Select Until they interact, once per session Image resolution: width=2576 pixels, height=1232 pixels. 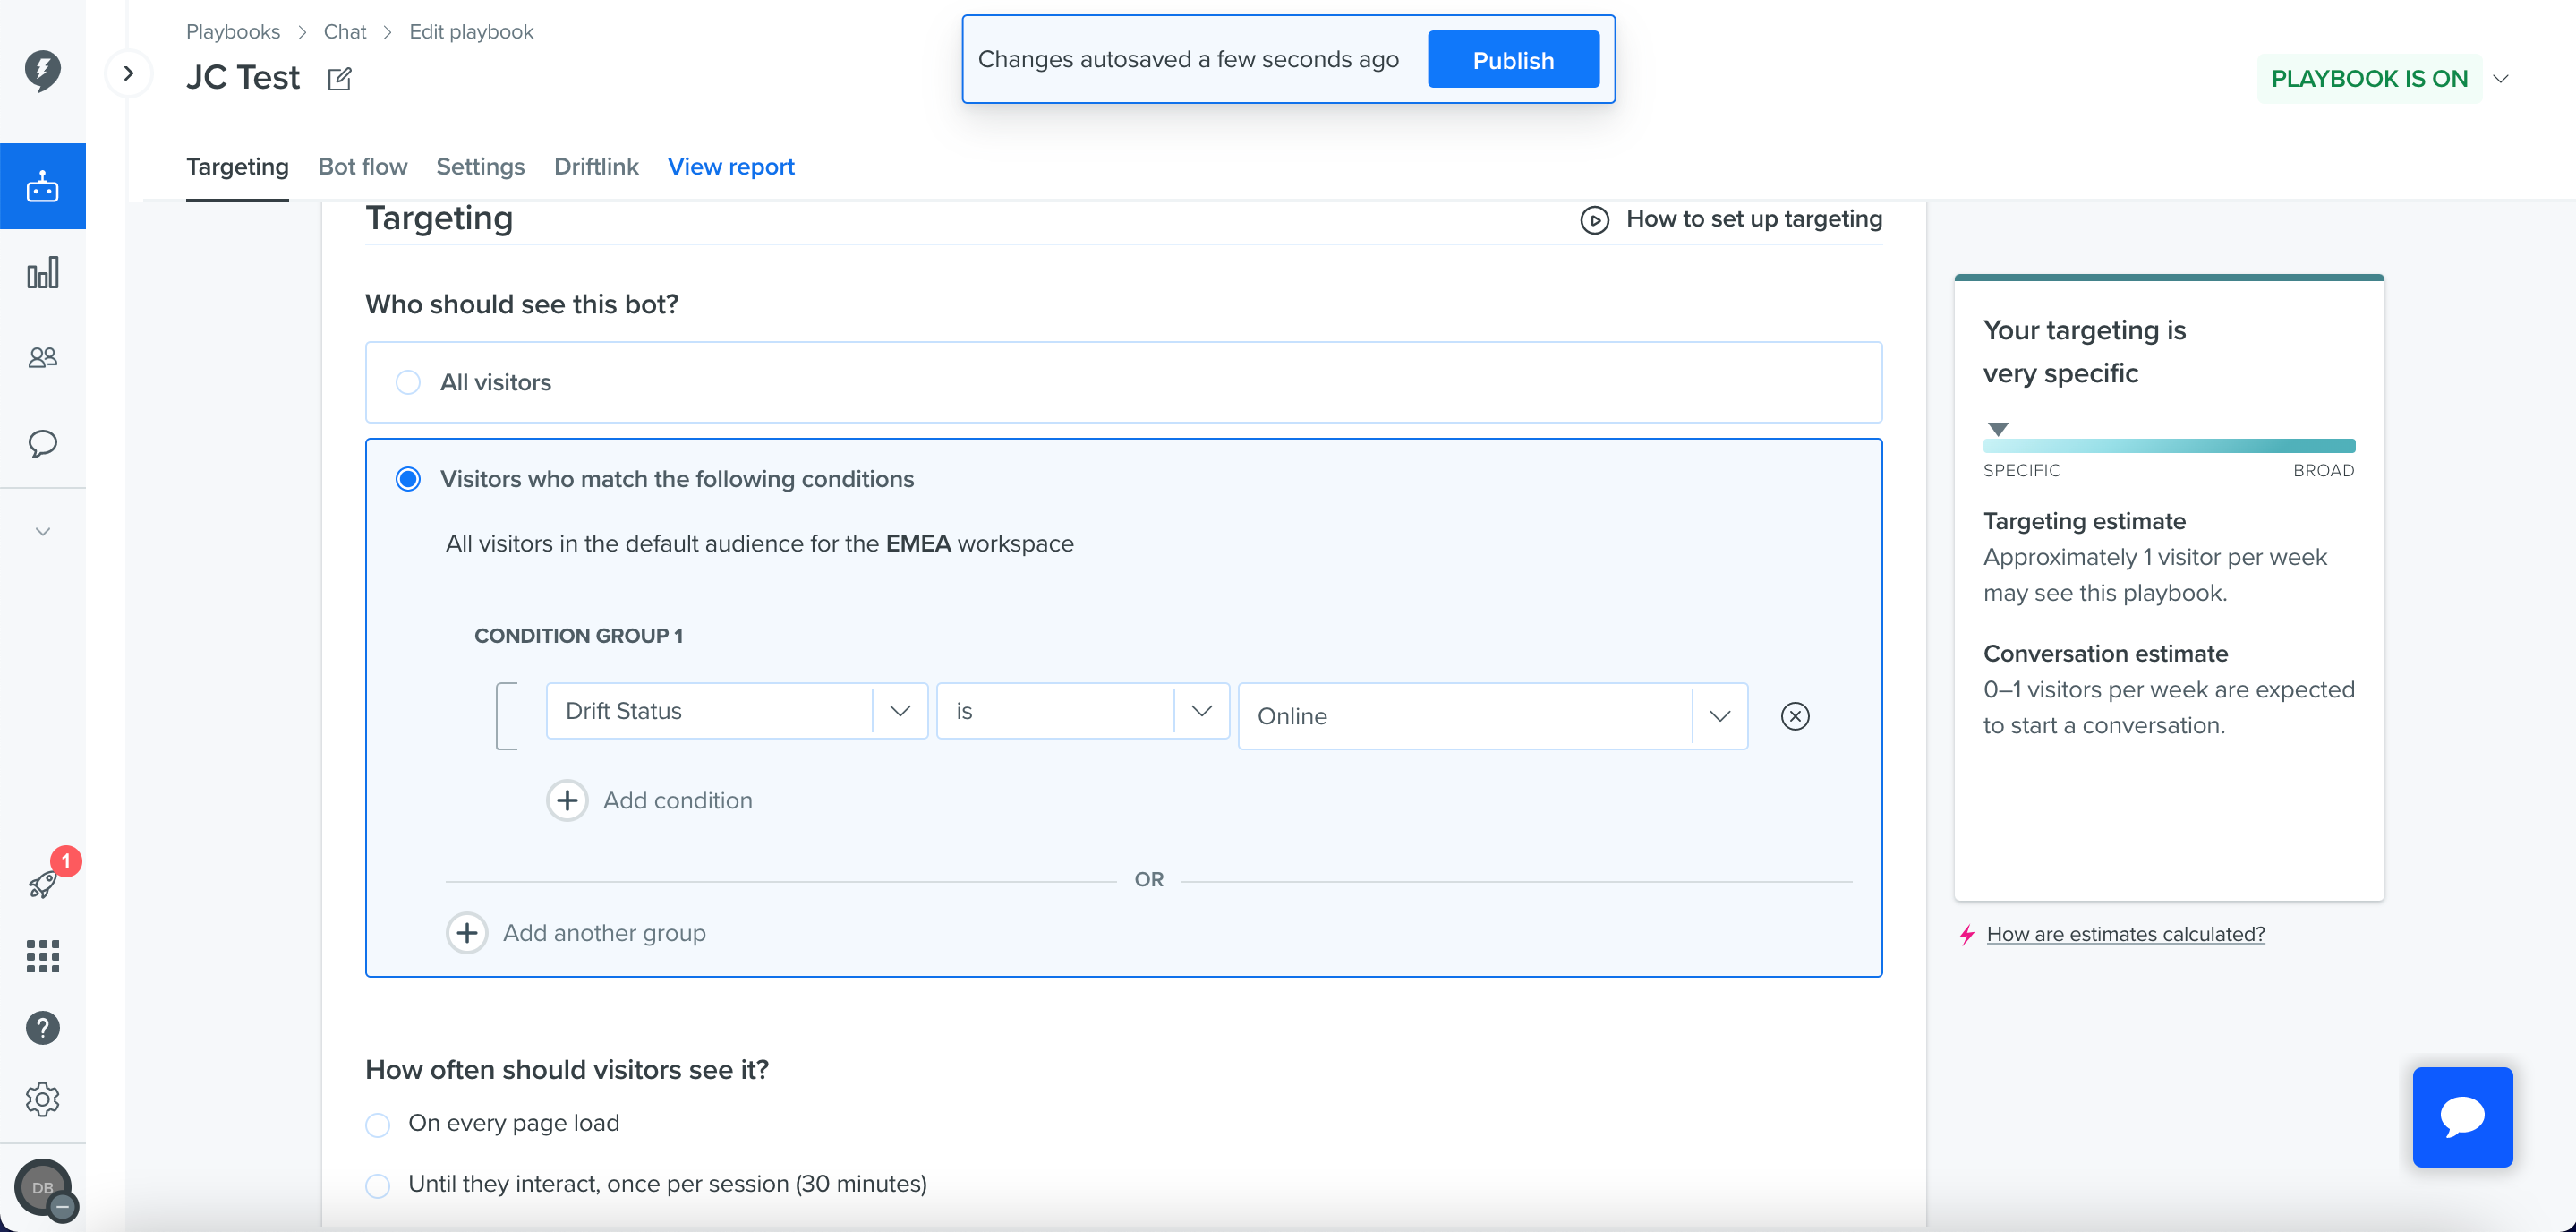pyautogui.click(x=378, y=1185)
